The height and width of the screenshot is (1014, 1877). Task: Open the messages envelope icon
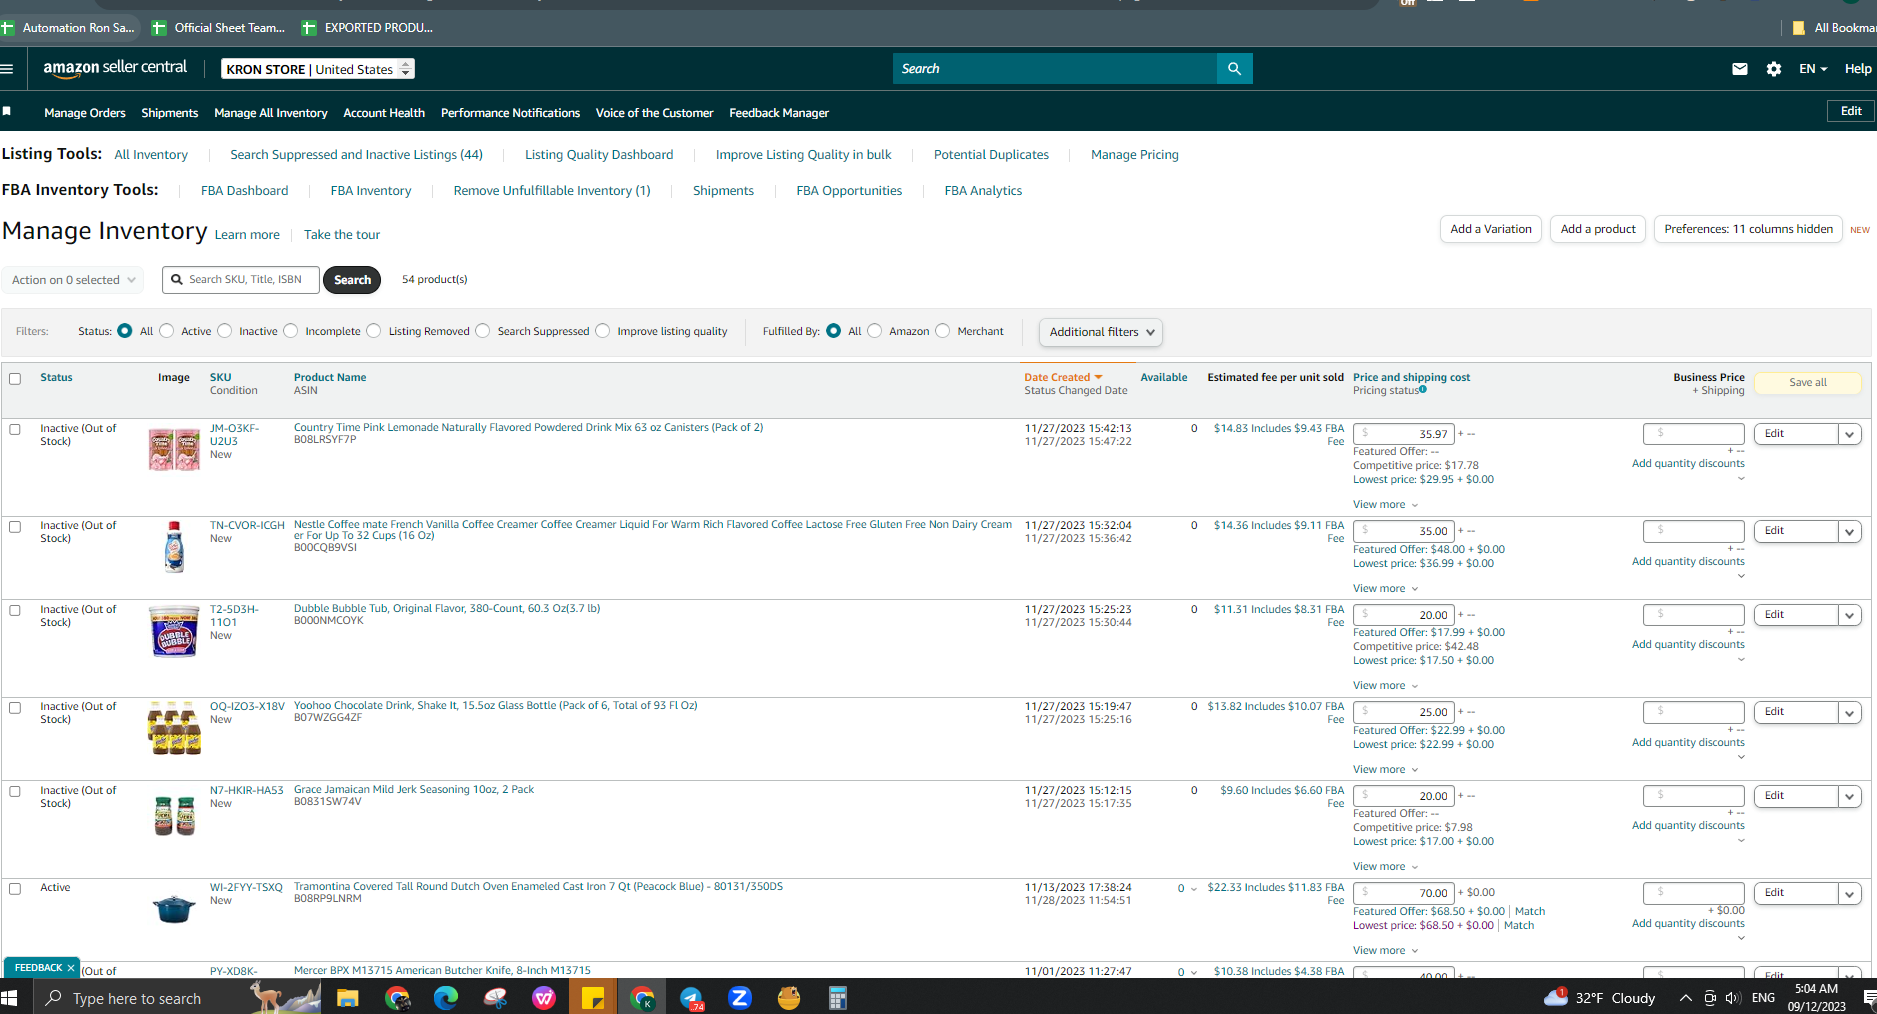(x=1740, y=69)
